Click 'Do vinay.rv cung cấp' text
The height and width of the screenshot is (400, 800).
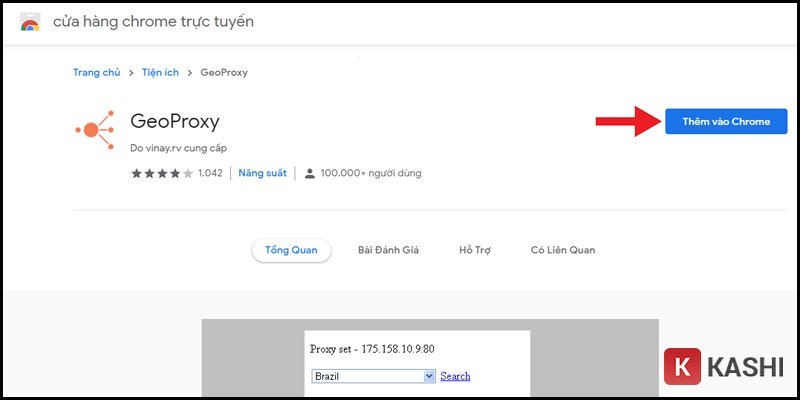[x=179, y=148]
